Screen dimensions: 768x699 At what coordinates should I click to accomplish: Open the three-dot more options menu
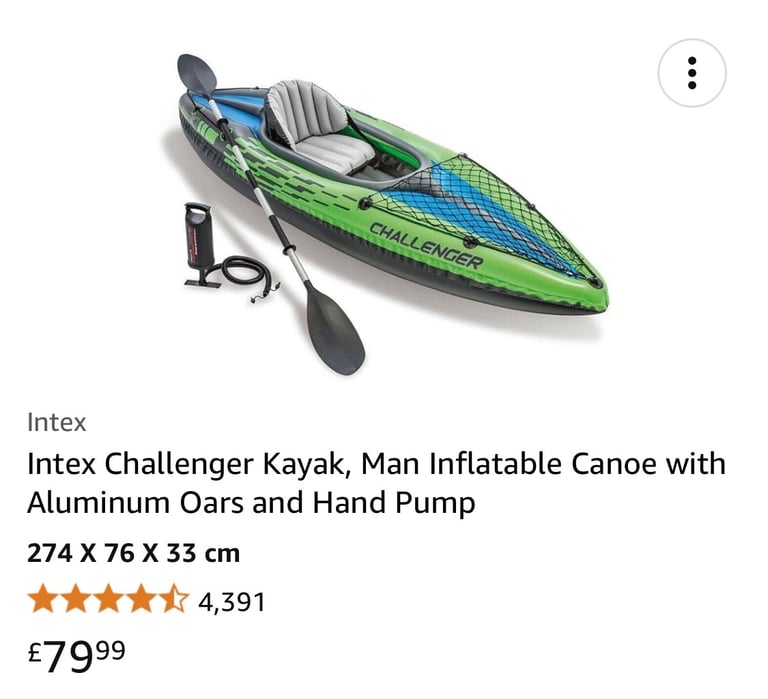click(x=692, y=73)
